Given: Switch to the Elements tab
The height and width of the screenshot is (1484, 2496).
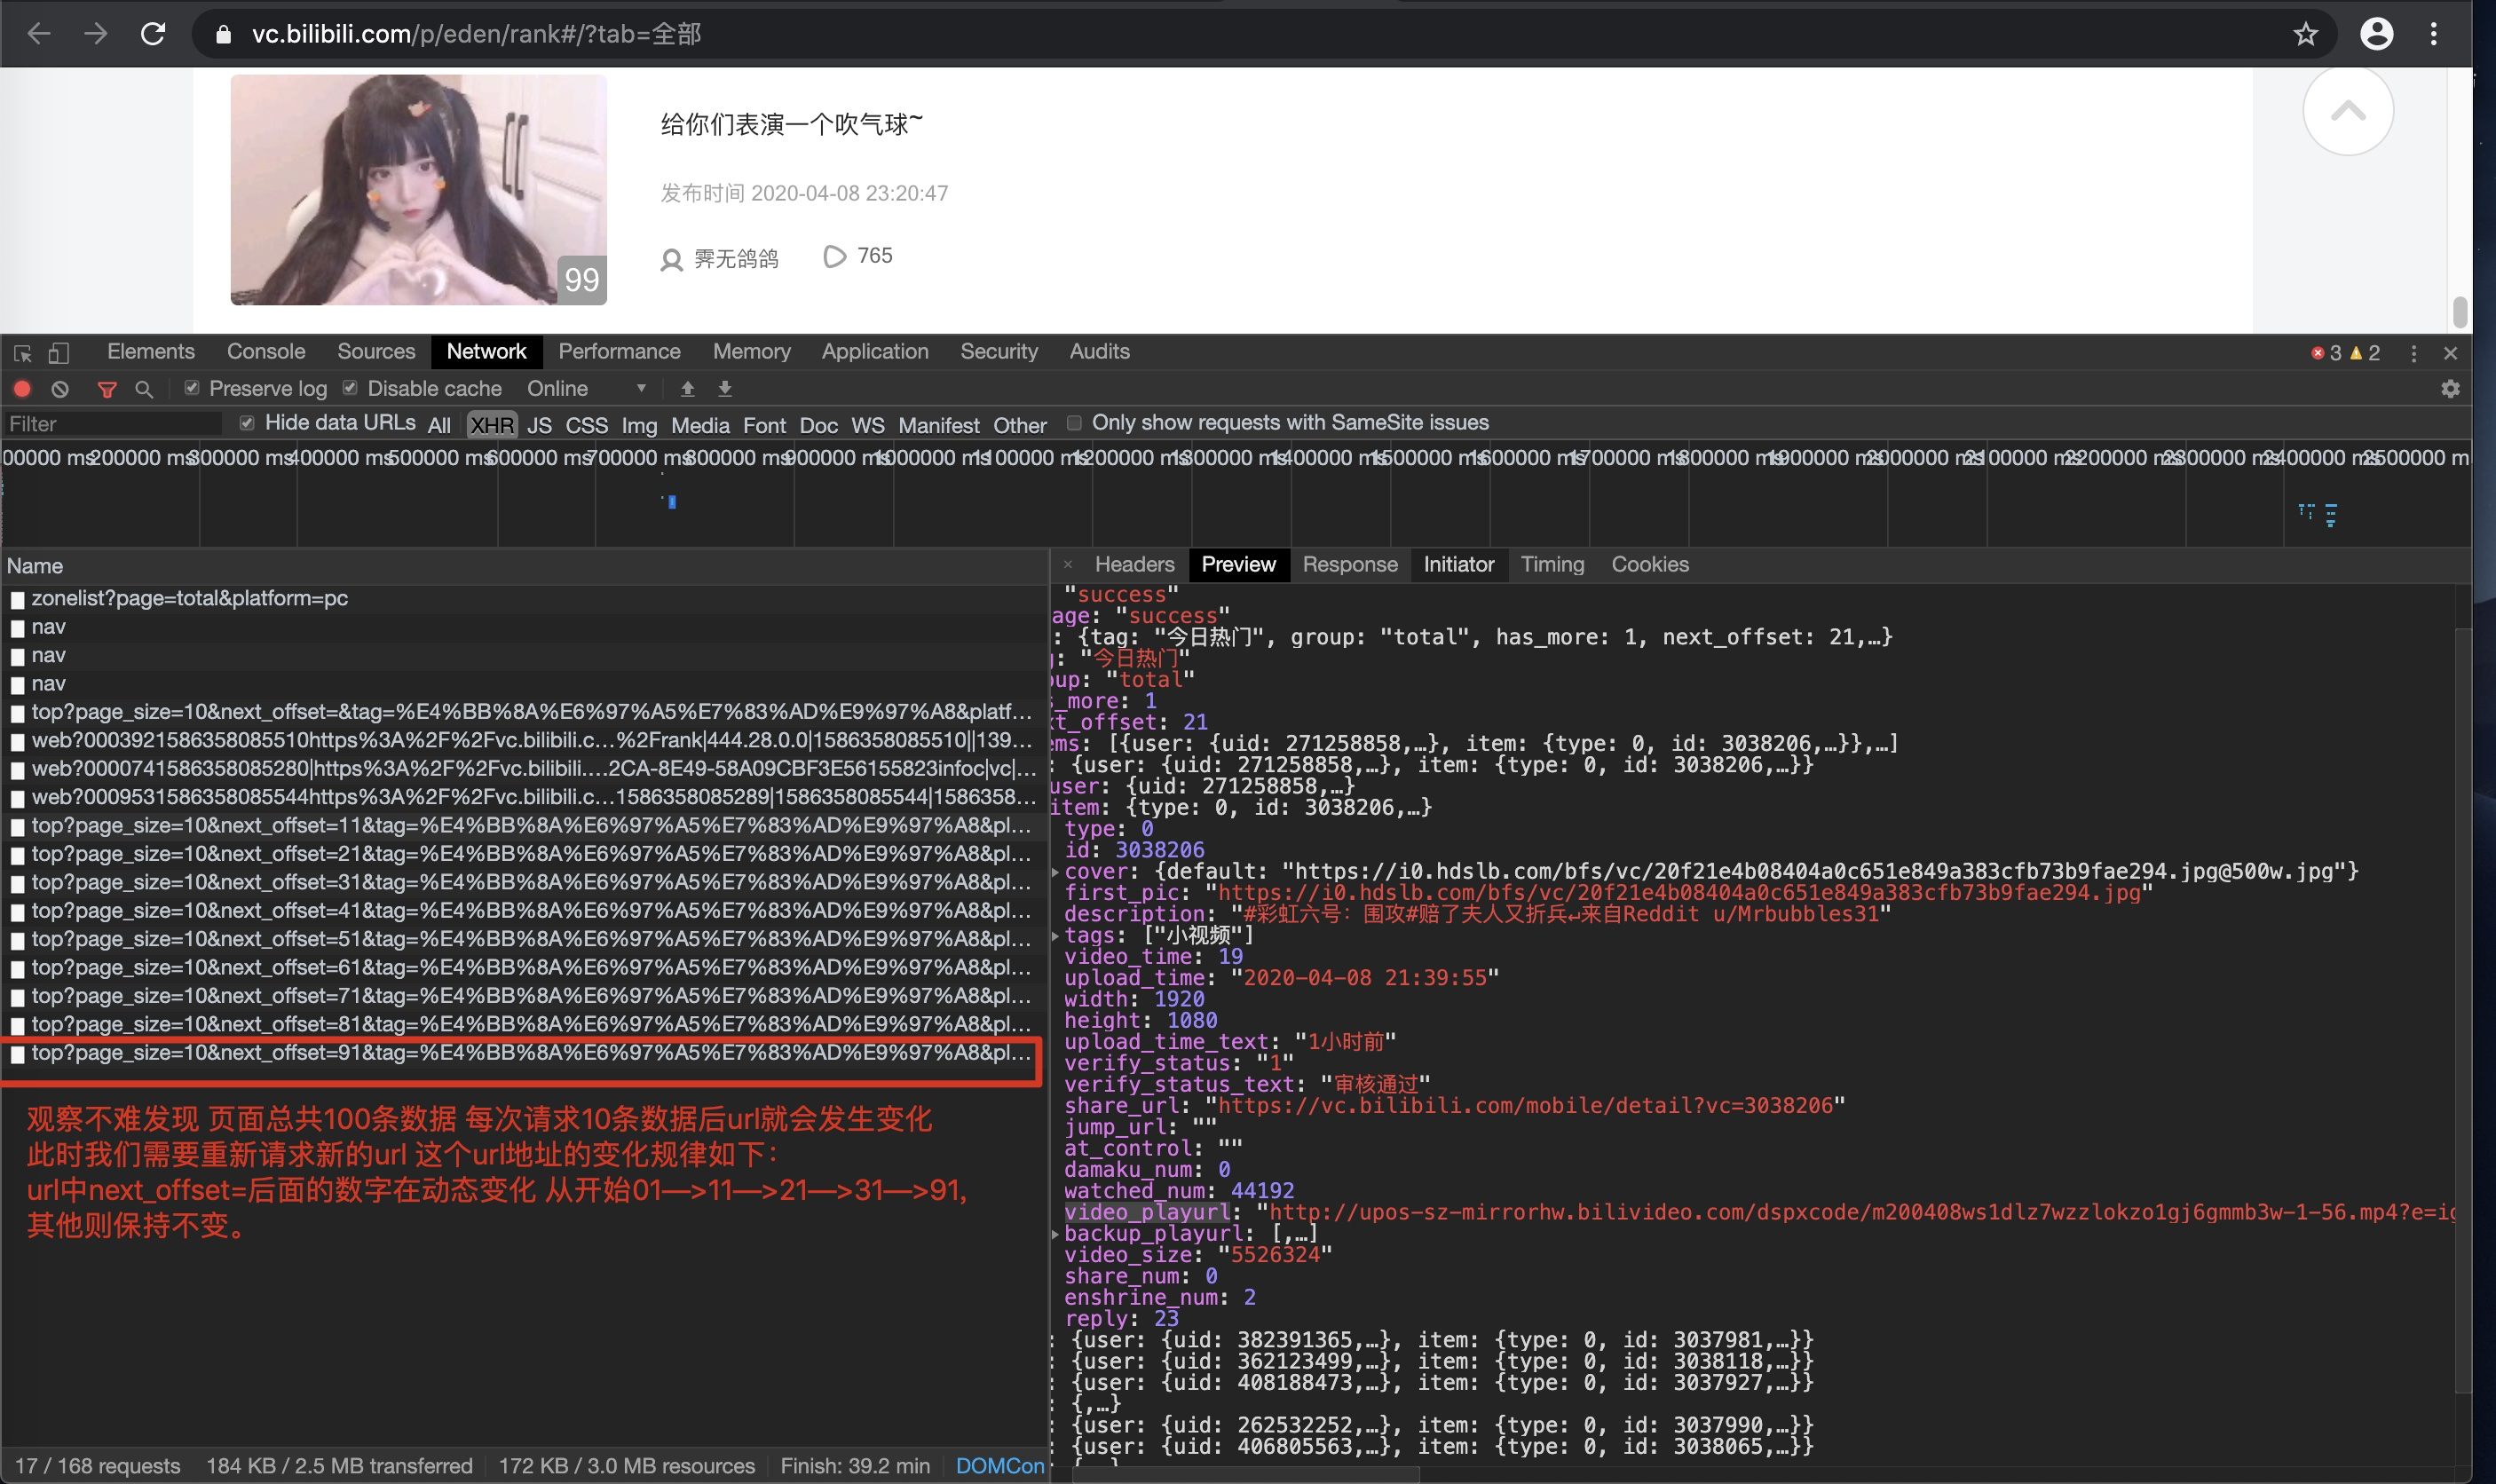Looking at the screenshot, I should pyautogui.click(x=151, y=352).
